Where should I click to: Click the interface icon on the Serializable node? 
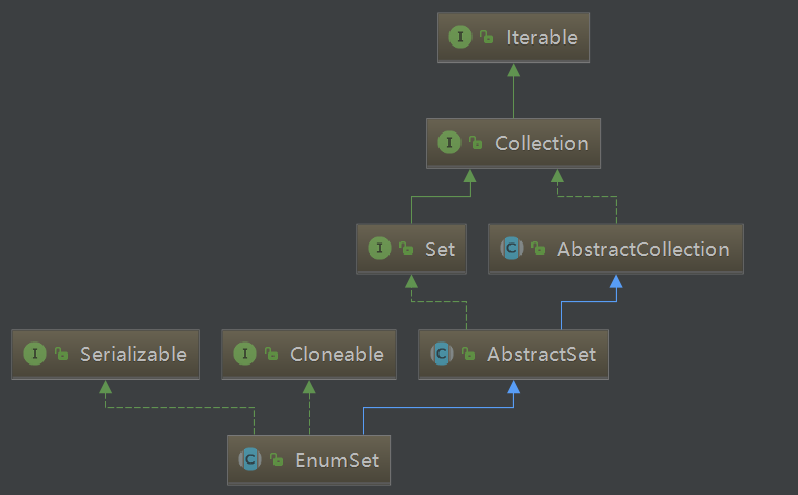click(35, 354)
